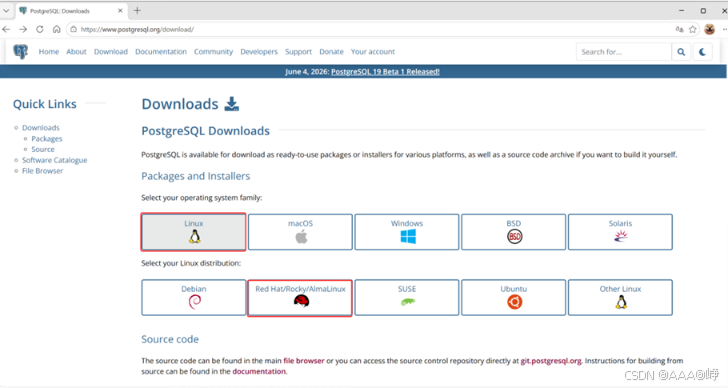The height and width of the screenshot is (388, 728).
Task: Choose the Debian distribution tile
Action: [194, 297]
